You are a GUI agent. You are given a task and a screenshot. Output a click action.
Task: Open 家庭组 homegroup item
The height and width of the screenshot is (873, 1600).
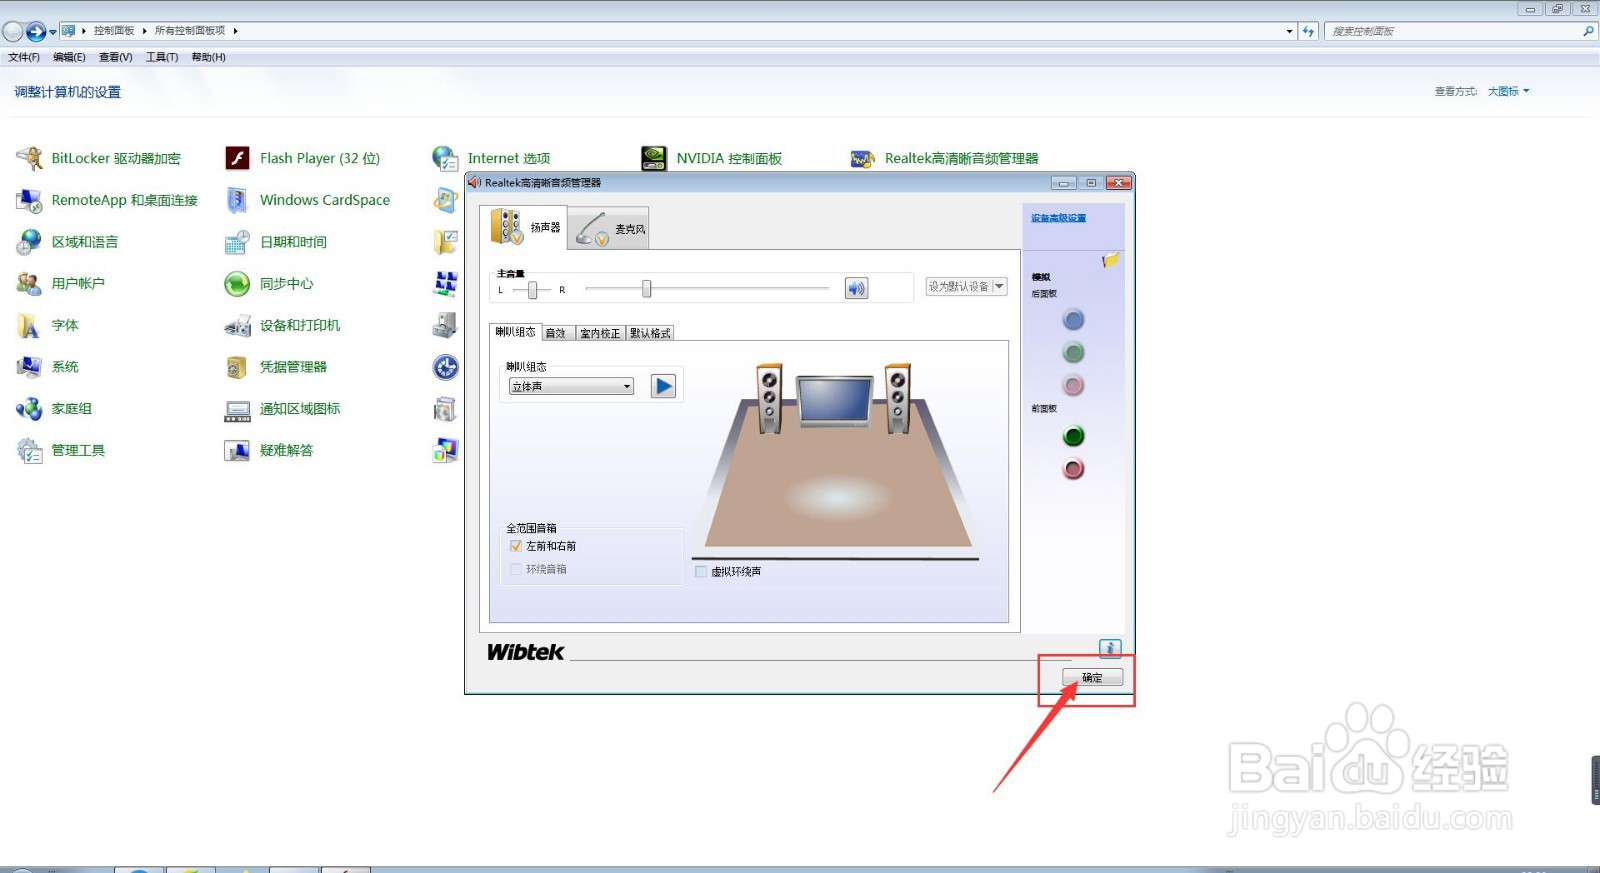click(54, 409)
